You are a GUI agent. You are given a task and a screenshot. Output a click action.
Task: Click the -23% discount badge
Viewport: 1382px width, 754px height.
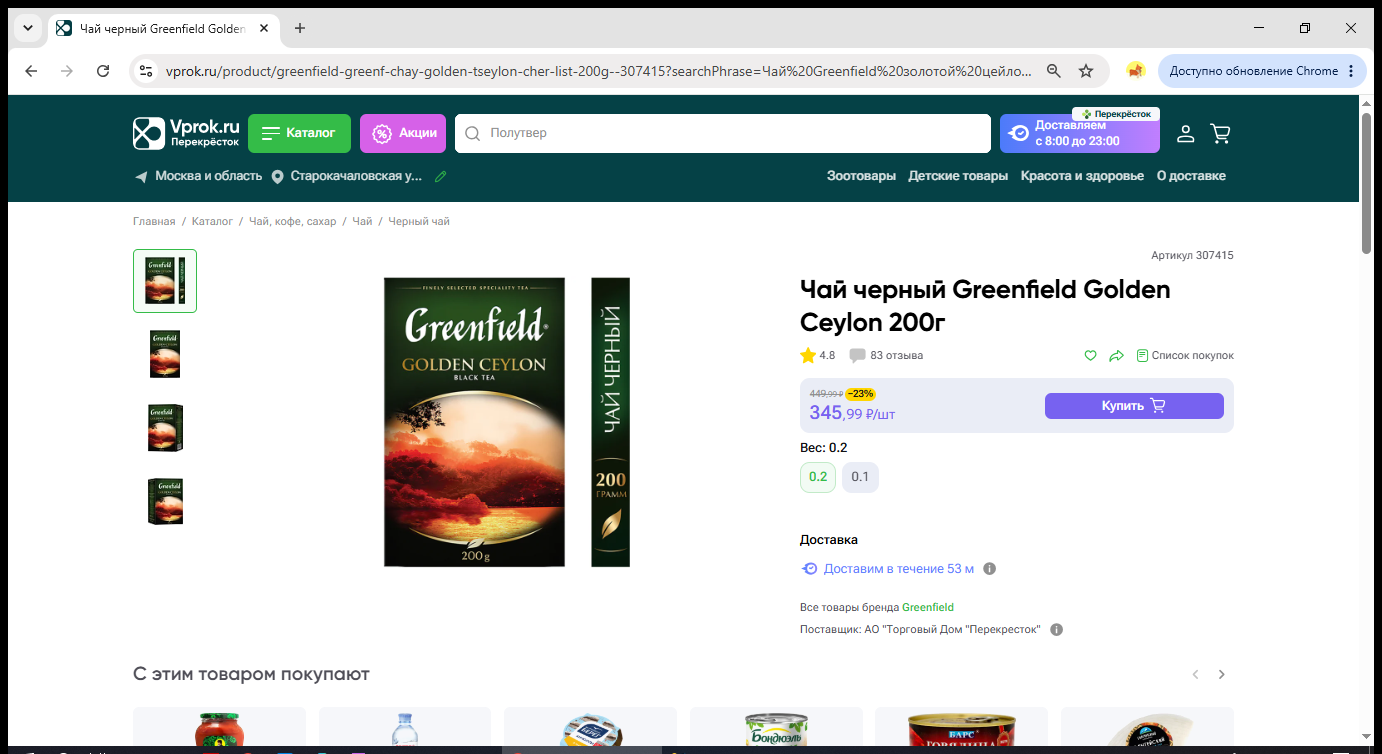(x=860, y=394)
